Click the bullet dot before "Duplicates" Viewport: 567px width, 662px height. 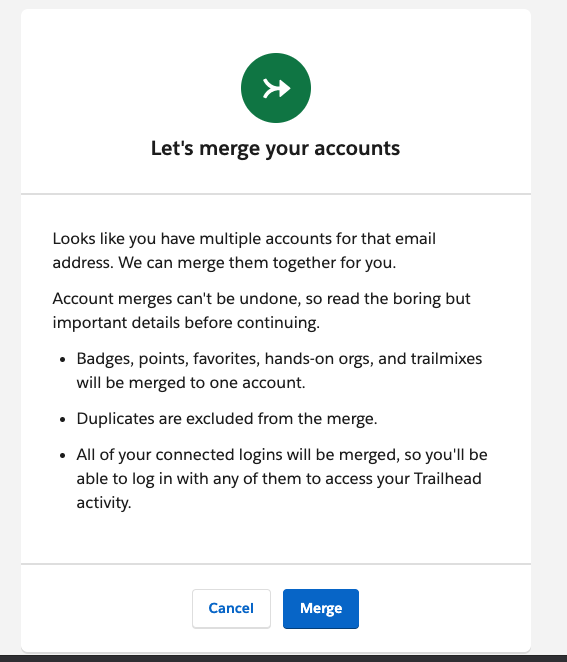pos(63,419)
